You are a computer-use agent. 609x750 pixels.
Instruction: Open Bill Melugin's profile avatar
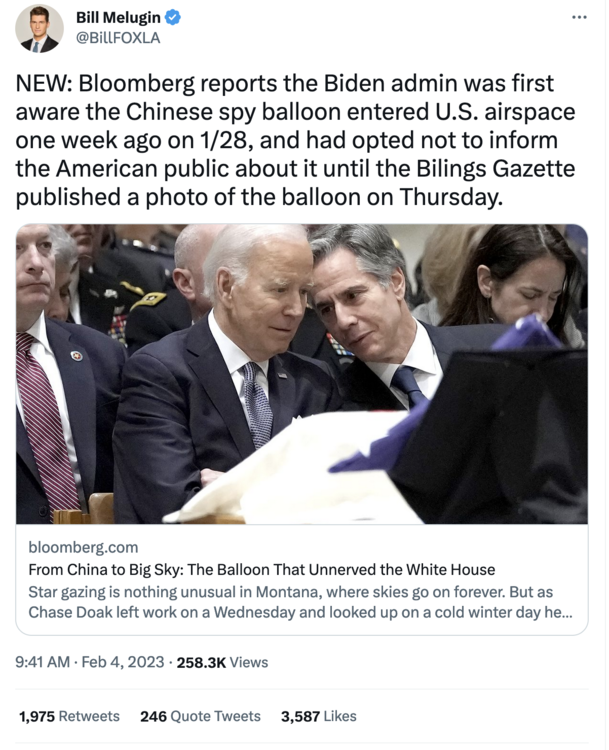tap(39, 29)
